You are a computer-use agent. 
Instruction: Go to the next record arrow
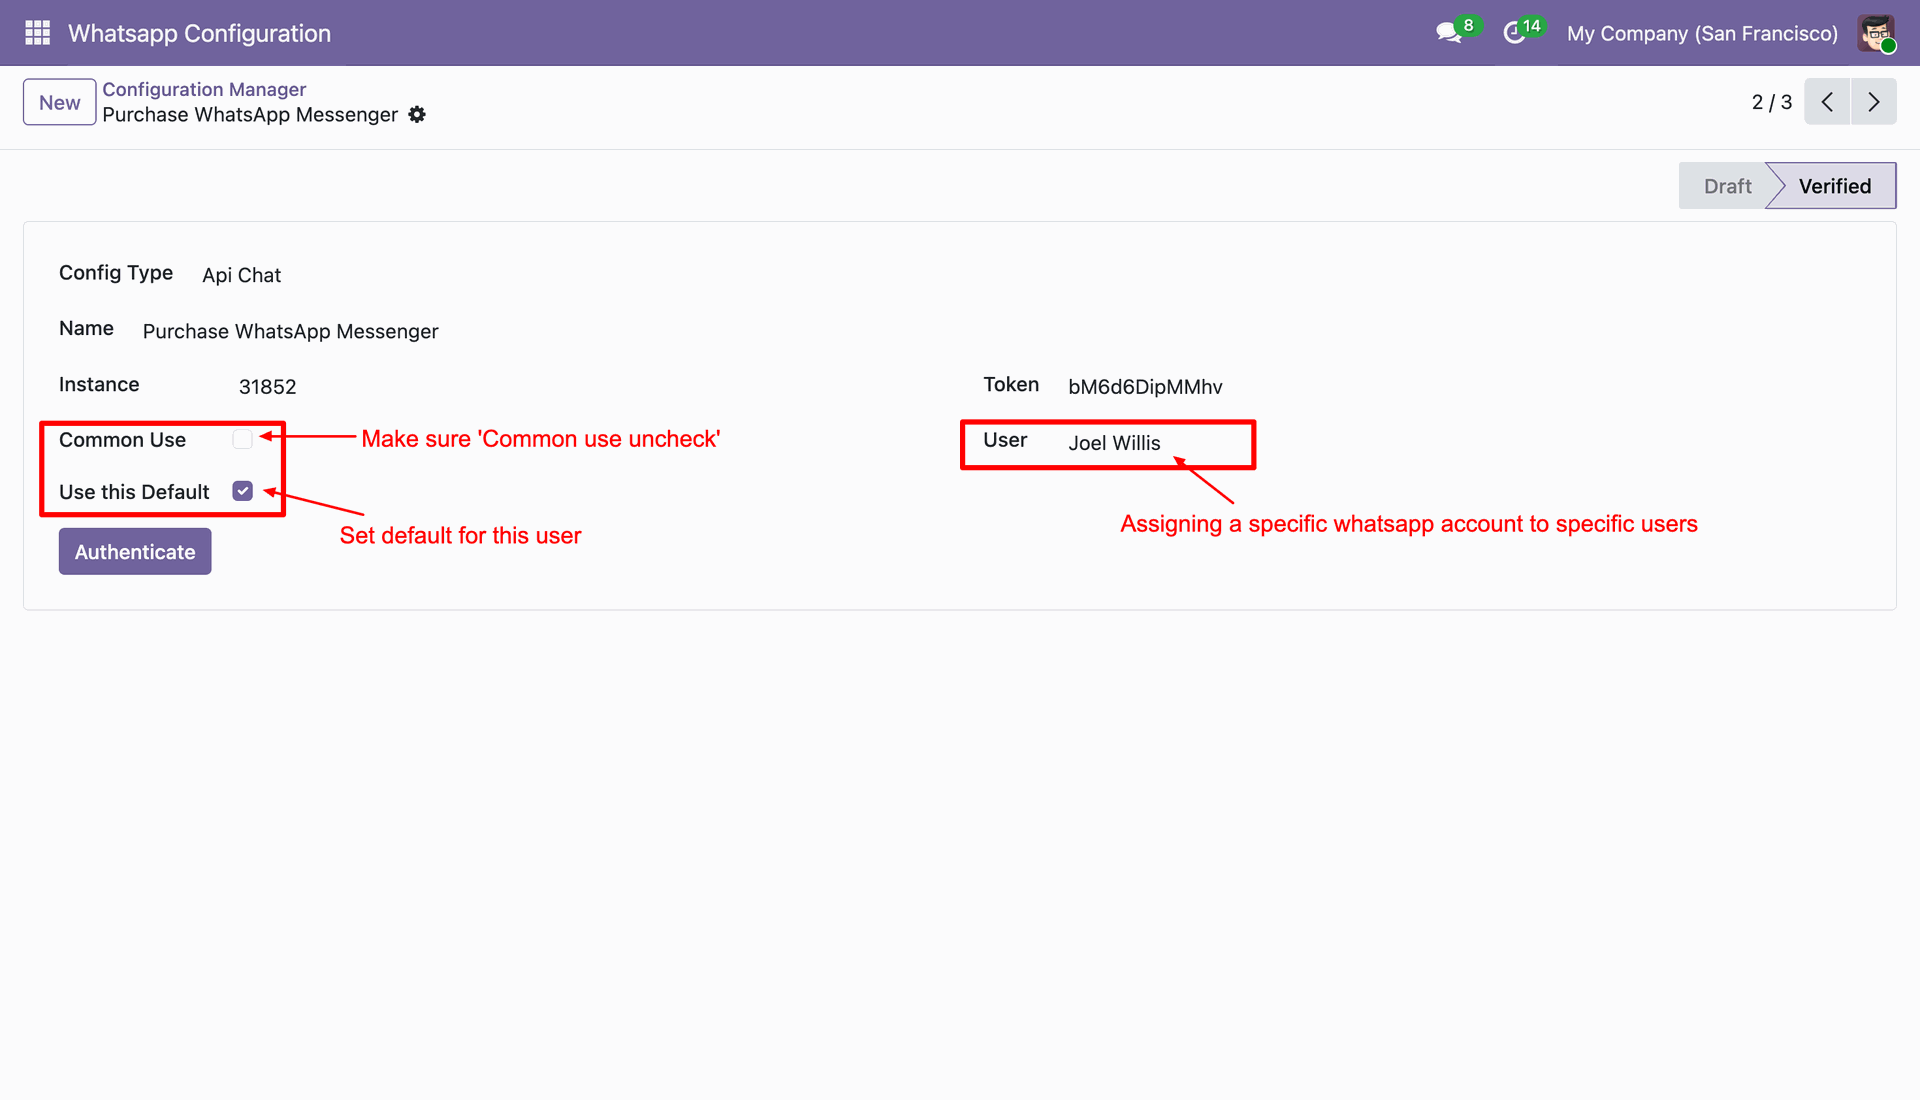[x=1873, y=102]
